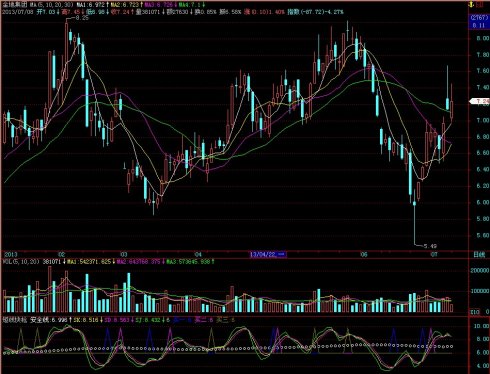Click the 2013/07/08 date text
Image resolution: width=490 pixels, height=374 pixels.
(x=18, y=12)
